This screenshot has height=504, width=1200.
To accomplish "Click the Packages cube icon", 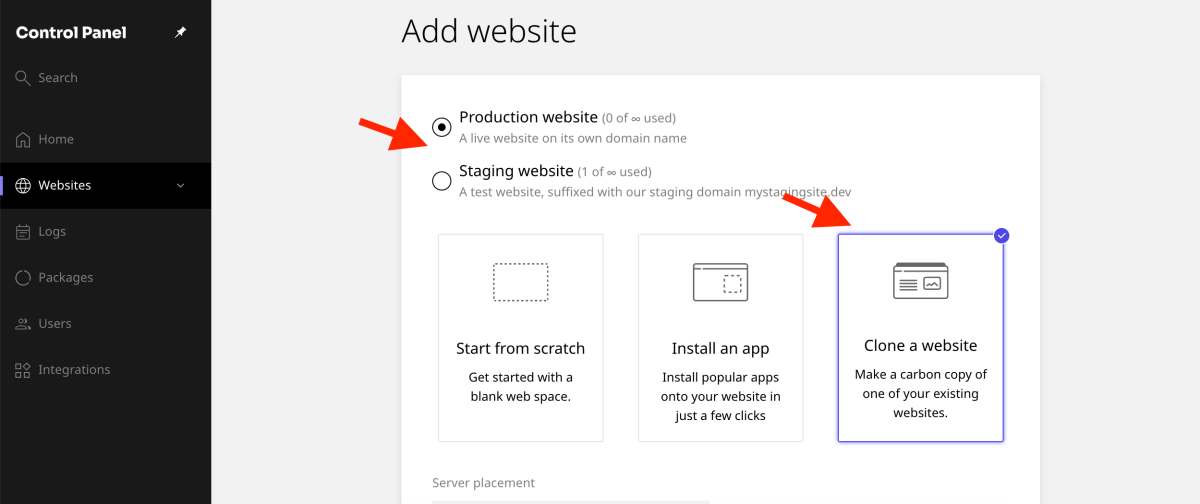I will (23, 278).
